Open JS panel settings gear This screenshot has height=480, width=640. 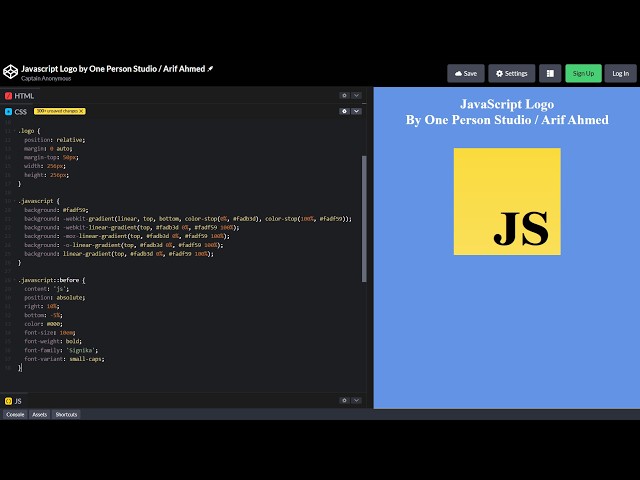pyautogui.click(x=344, y=400)
